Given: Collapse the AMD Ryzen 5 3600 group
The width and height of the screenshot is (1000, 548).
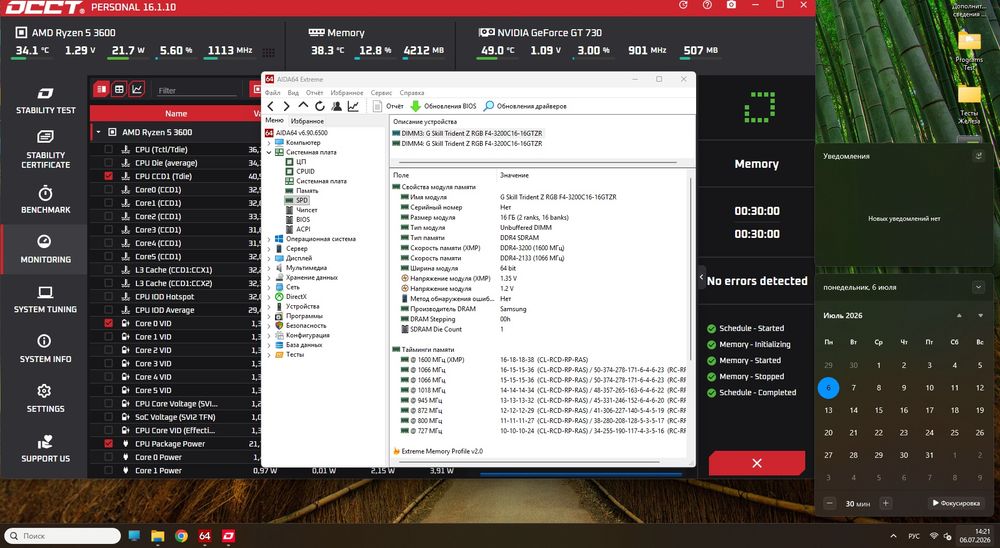Looking at the screenshot, I should coord(99,132).
